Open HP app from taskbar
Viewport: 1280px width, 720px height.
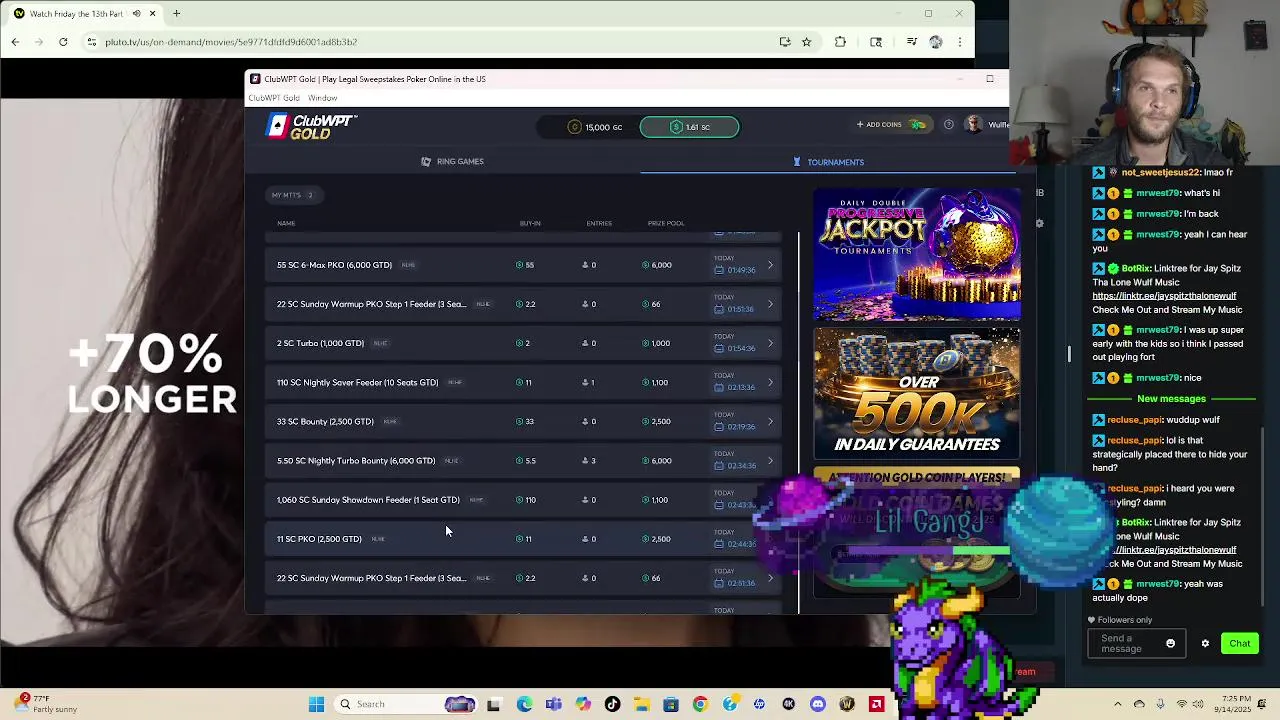(759, 704)
